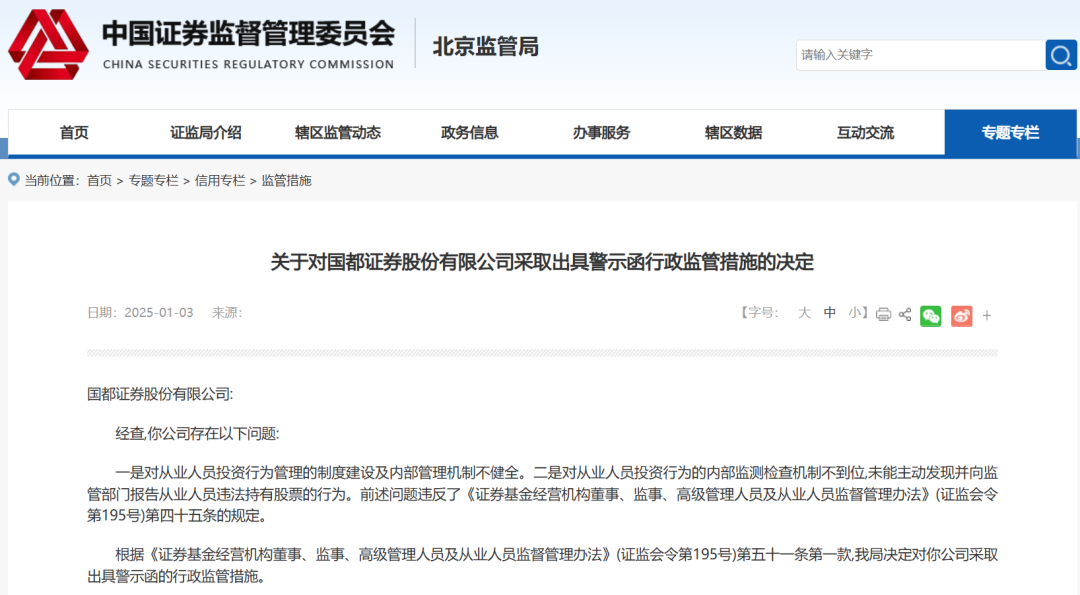Print the article using printer icon

[x=883, y=314]
